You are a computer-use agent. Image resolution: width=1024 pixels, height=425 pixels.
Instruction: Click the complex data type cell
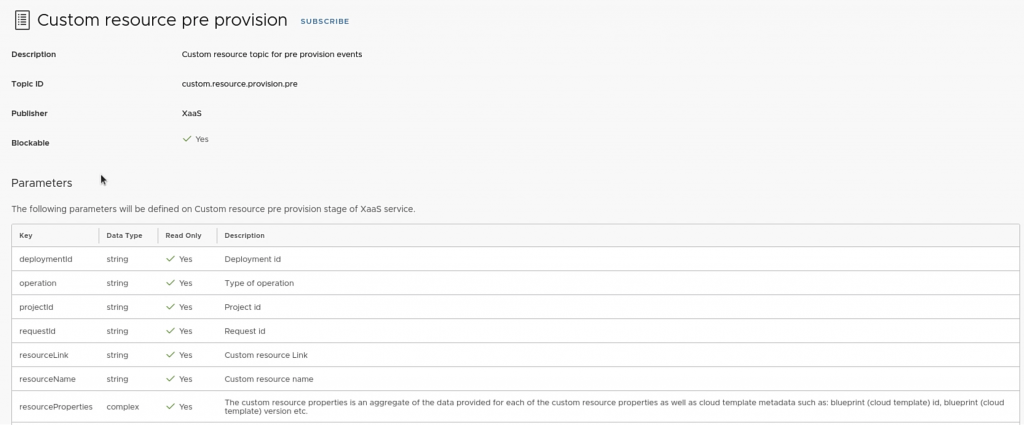[123, 407]
